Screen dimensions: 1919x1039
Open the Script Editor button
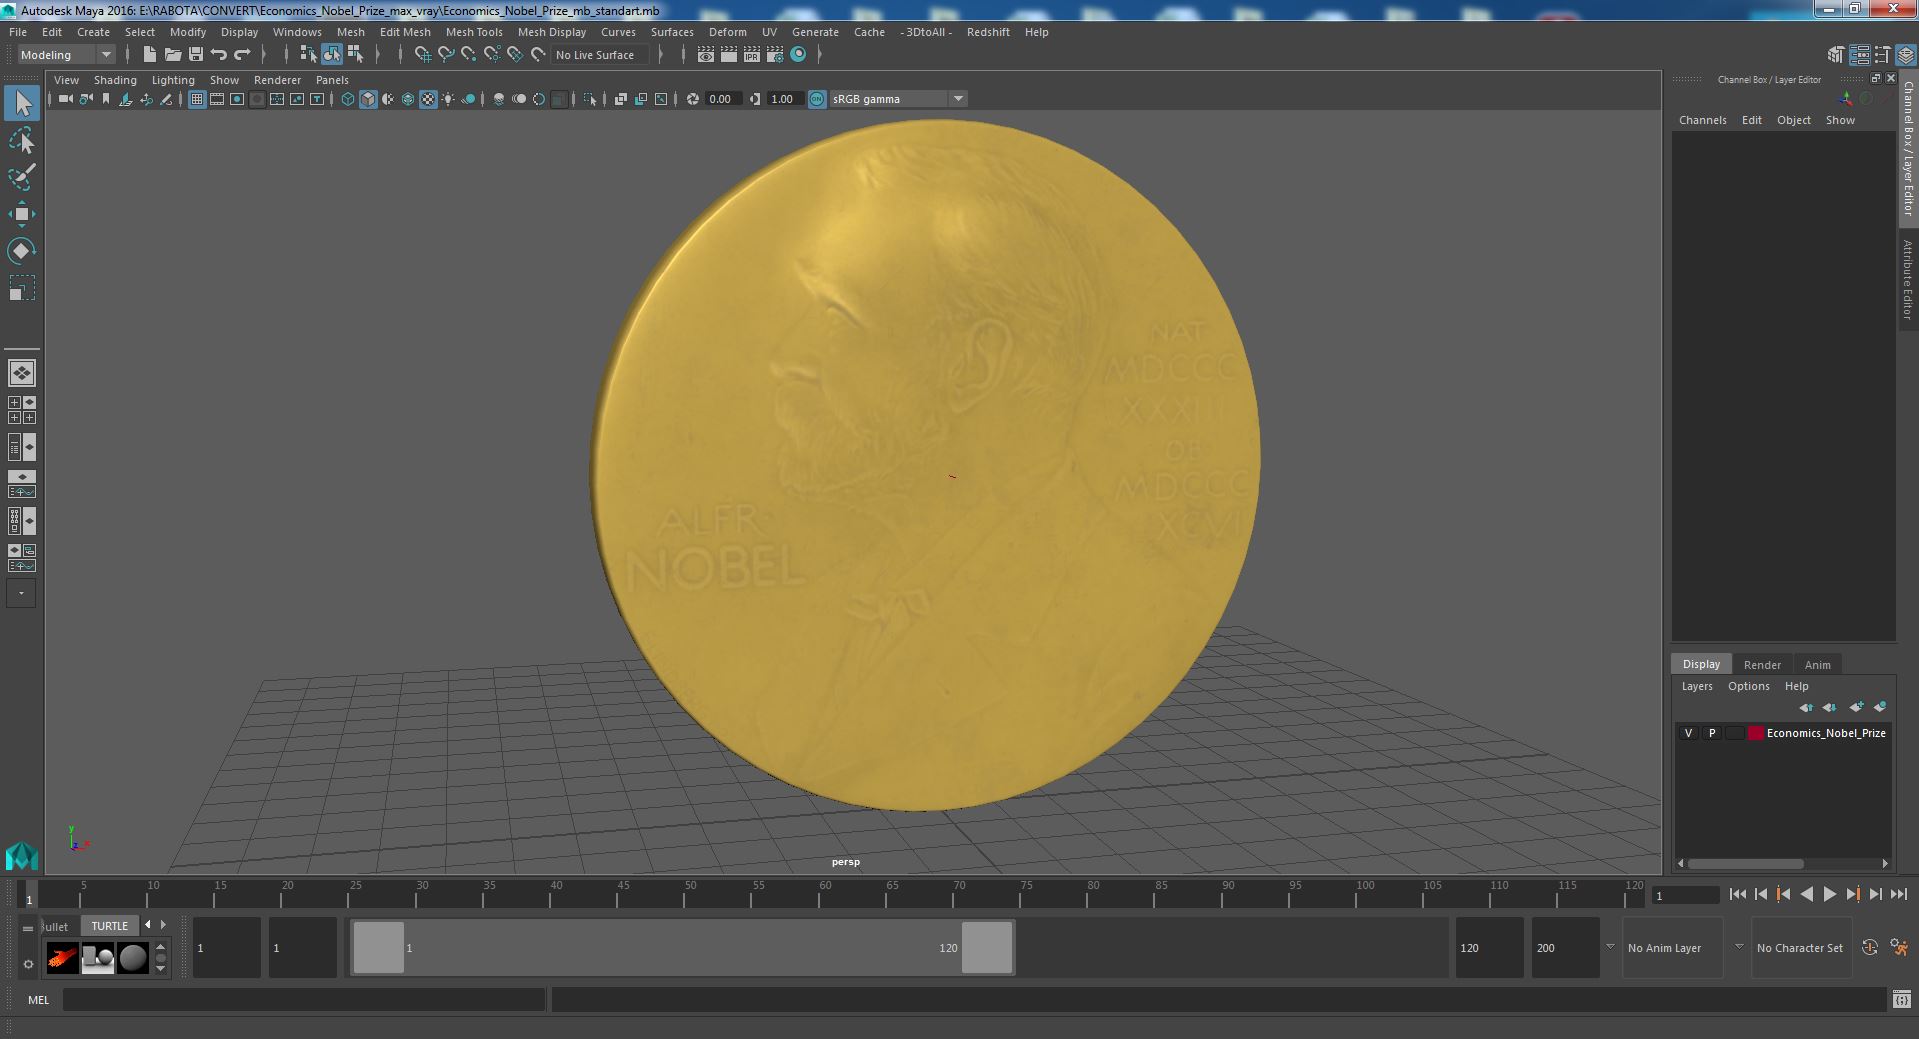tap(1901, 999)
